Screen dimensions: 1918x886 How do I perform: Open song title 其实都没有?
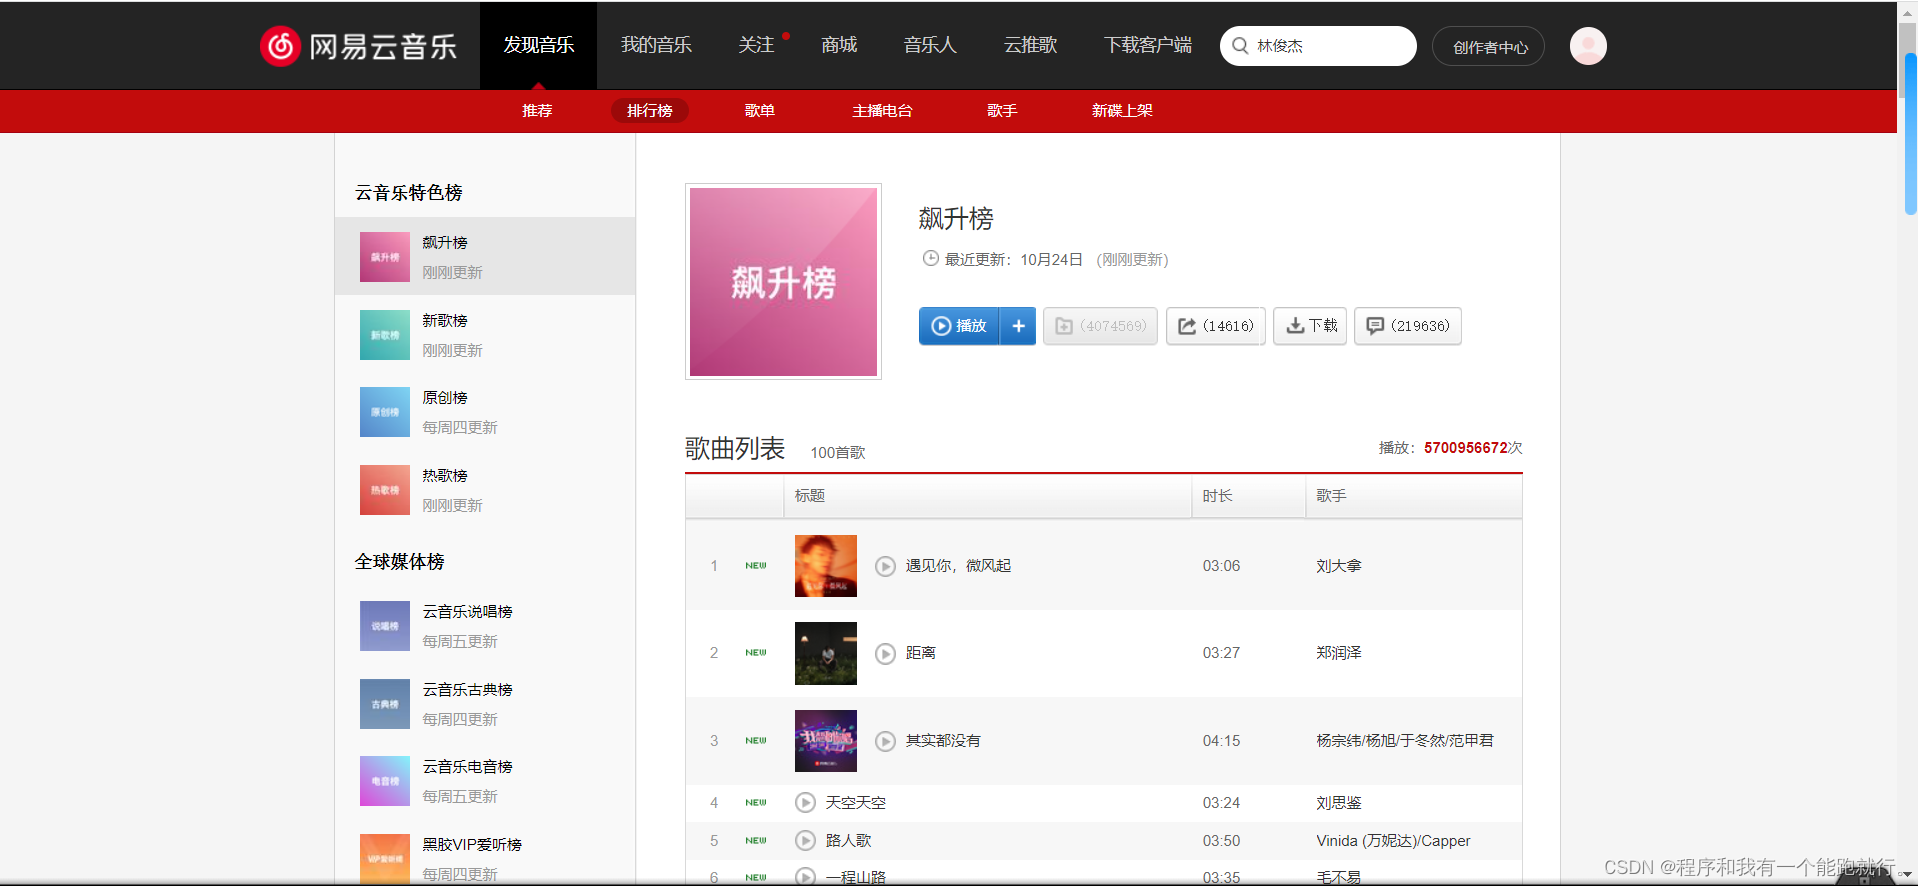pos(943,741)
